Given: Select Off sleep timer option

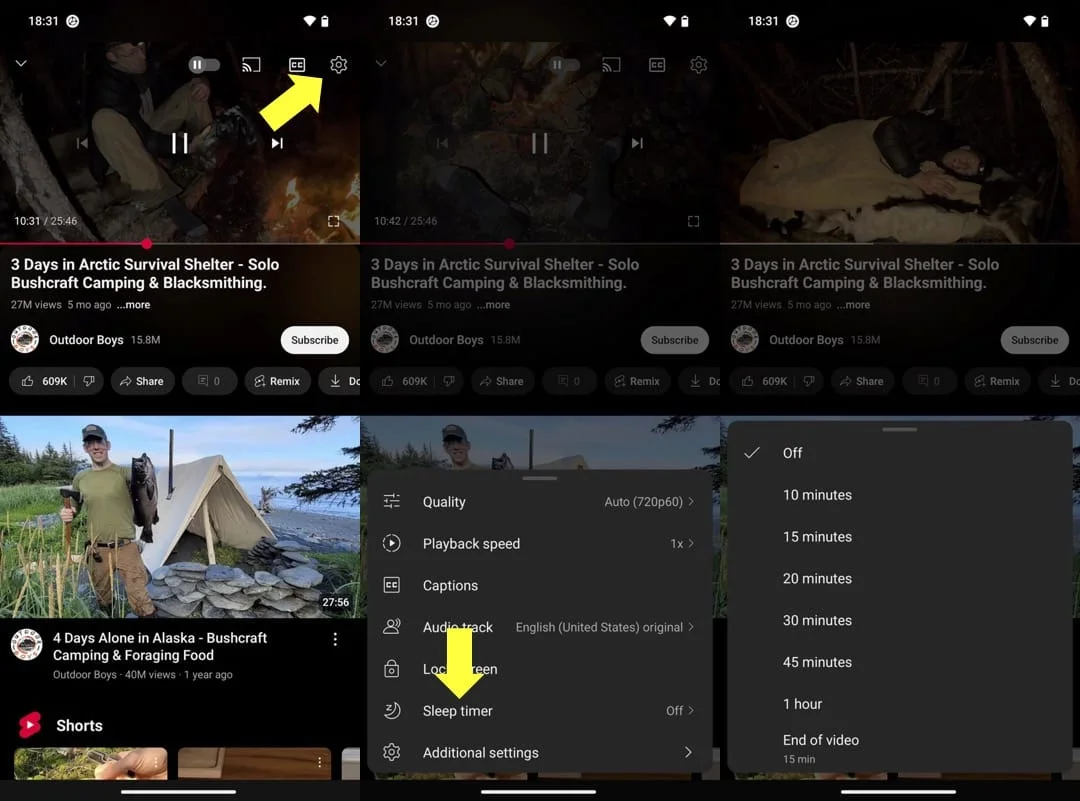Looking at the screenshot, I should pos(900,452).
